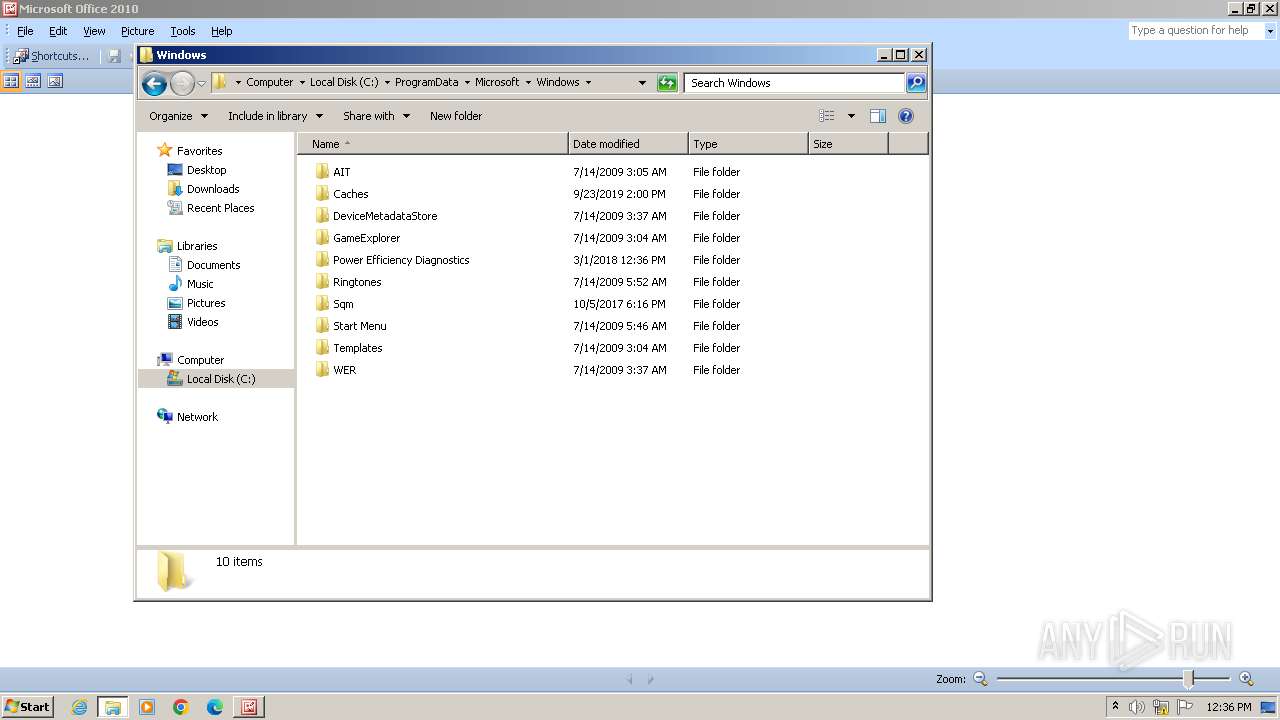Click in Type a question for help box
Image resolution: width=1280 pixels, height=720 pixels.
(1195, 31)
